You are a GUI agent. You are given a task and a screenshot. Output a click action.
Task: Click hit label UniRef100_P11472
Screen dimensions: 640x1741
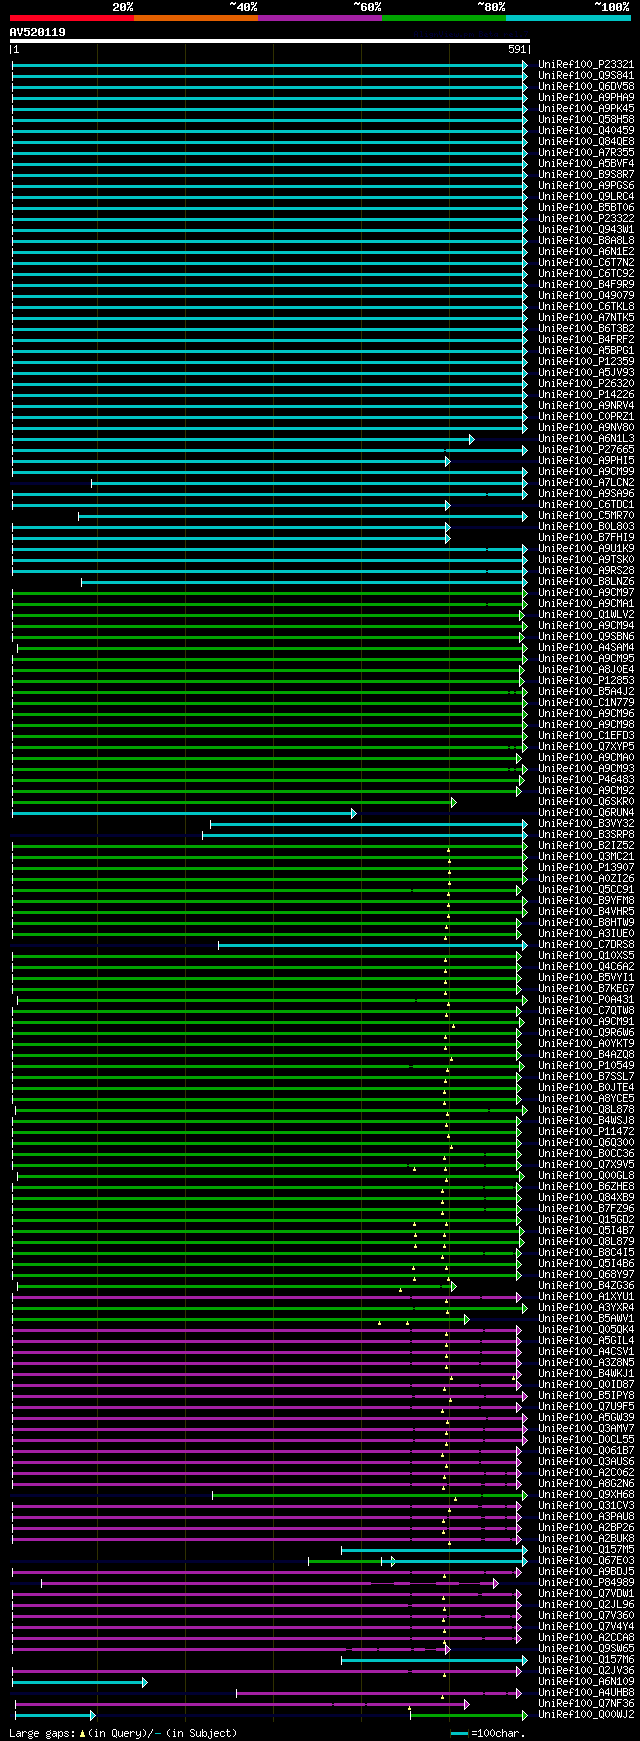point(586,1131)
